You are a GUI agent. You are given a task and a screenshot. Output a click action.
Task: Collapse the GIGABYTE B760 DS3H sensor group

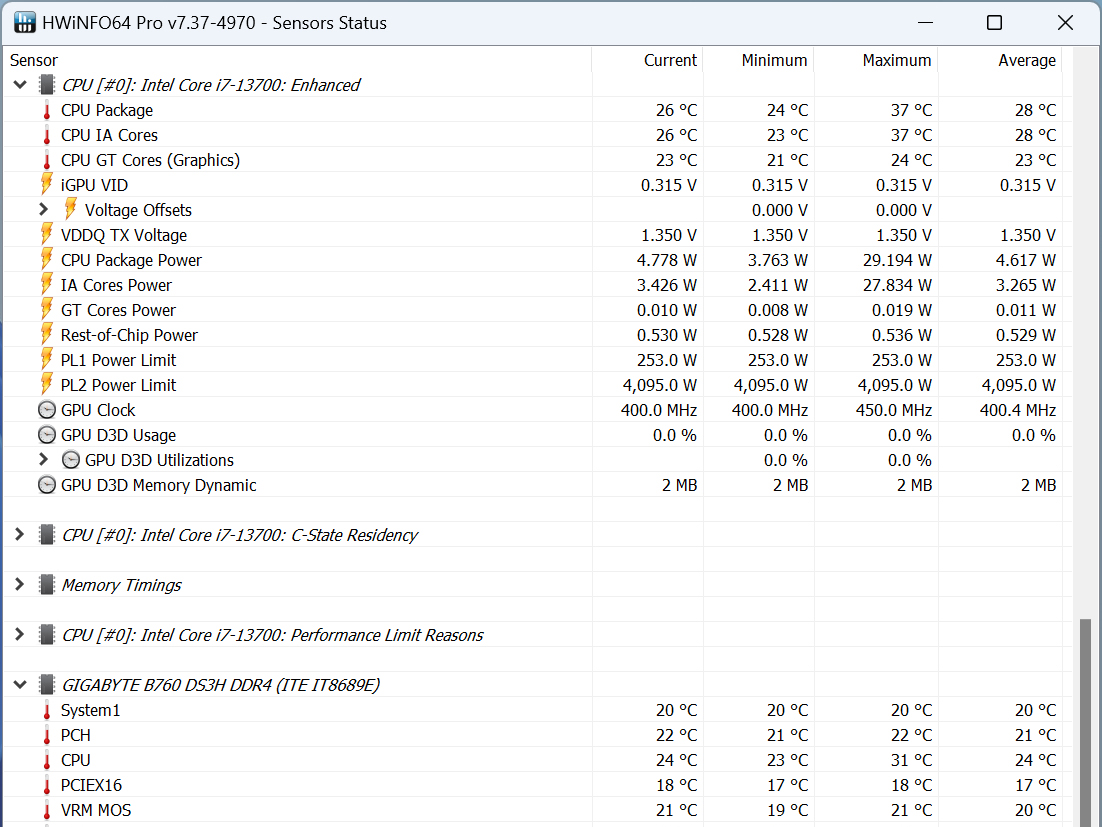click(x=20, y=684)
